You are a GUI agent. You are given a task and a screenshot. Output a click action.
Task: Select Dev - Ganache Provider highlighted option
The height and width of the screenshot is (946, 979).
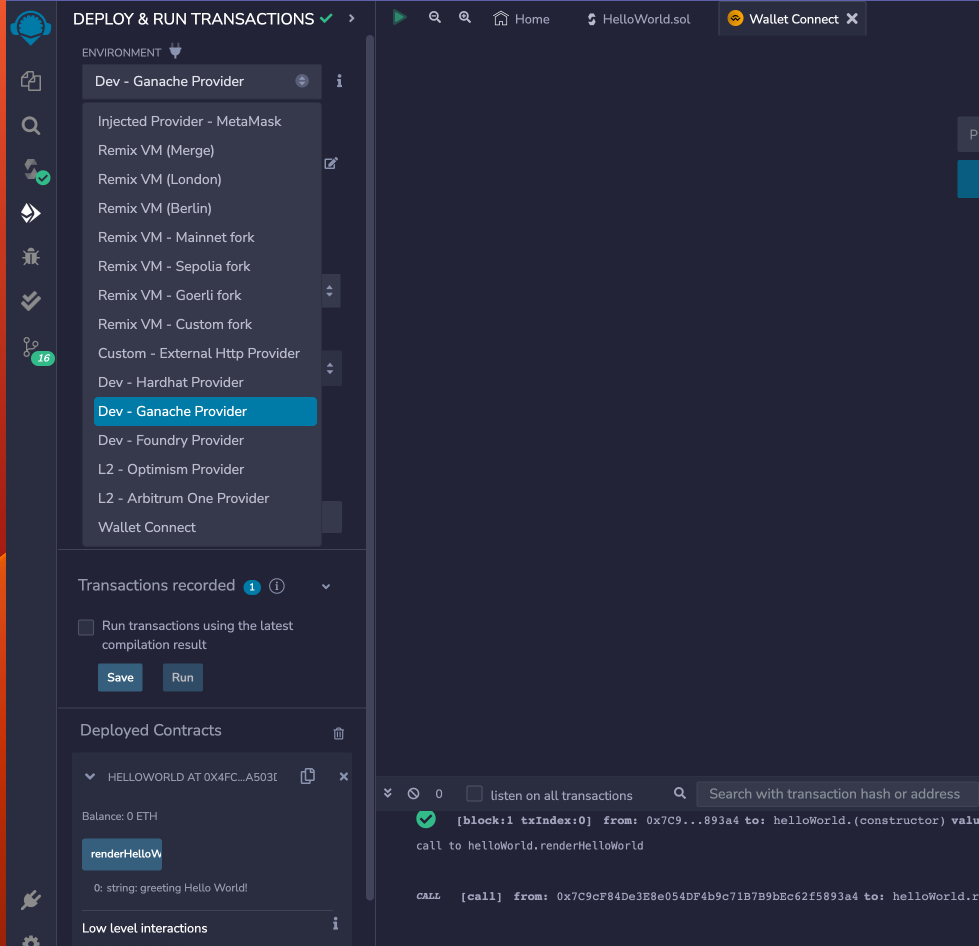(x=205, y=411)
